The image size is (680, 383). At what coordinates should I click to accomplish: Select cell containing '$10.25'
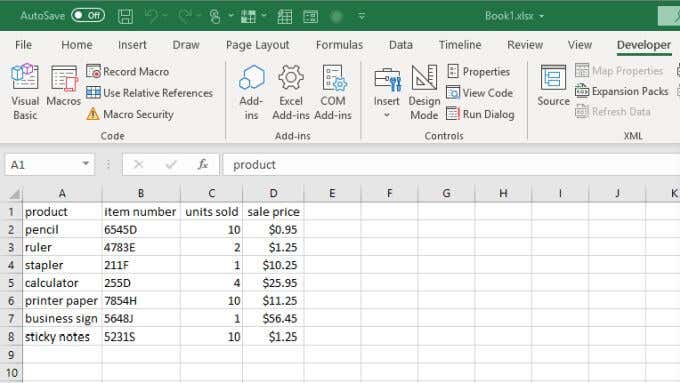point(273,265)
